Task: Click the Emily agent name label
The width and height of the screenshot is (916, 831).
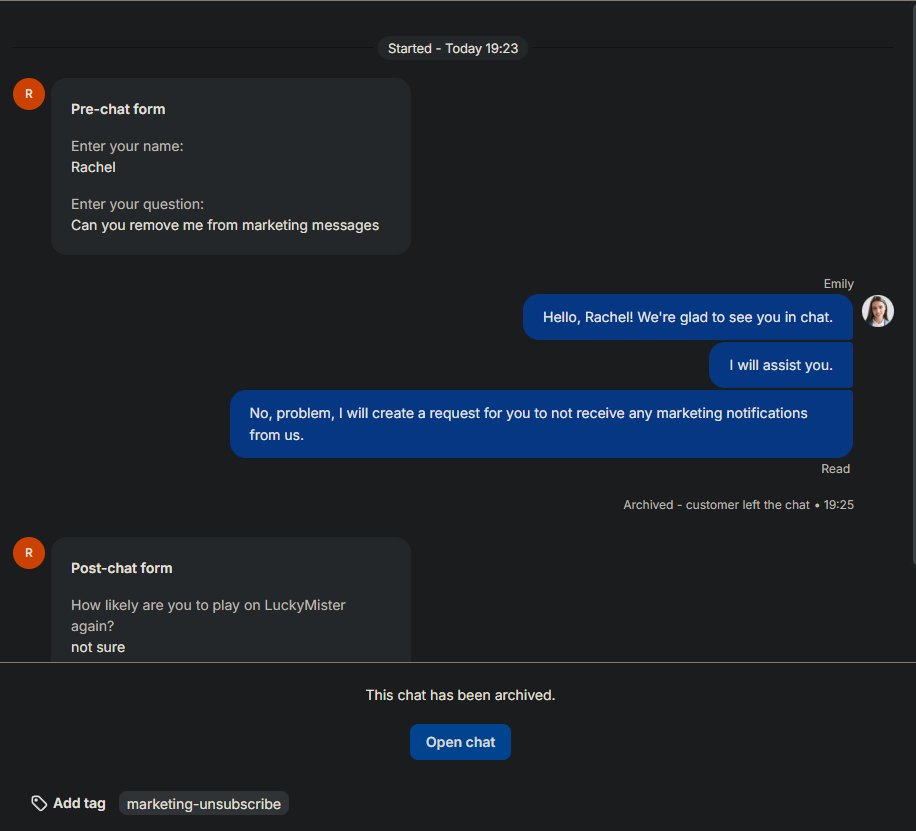Action: [838, 284]
